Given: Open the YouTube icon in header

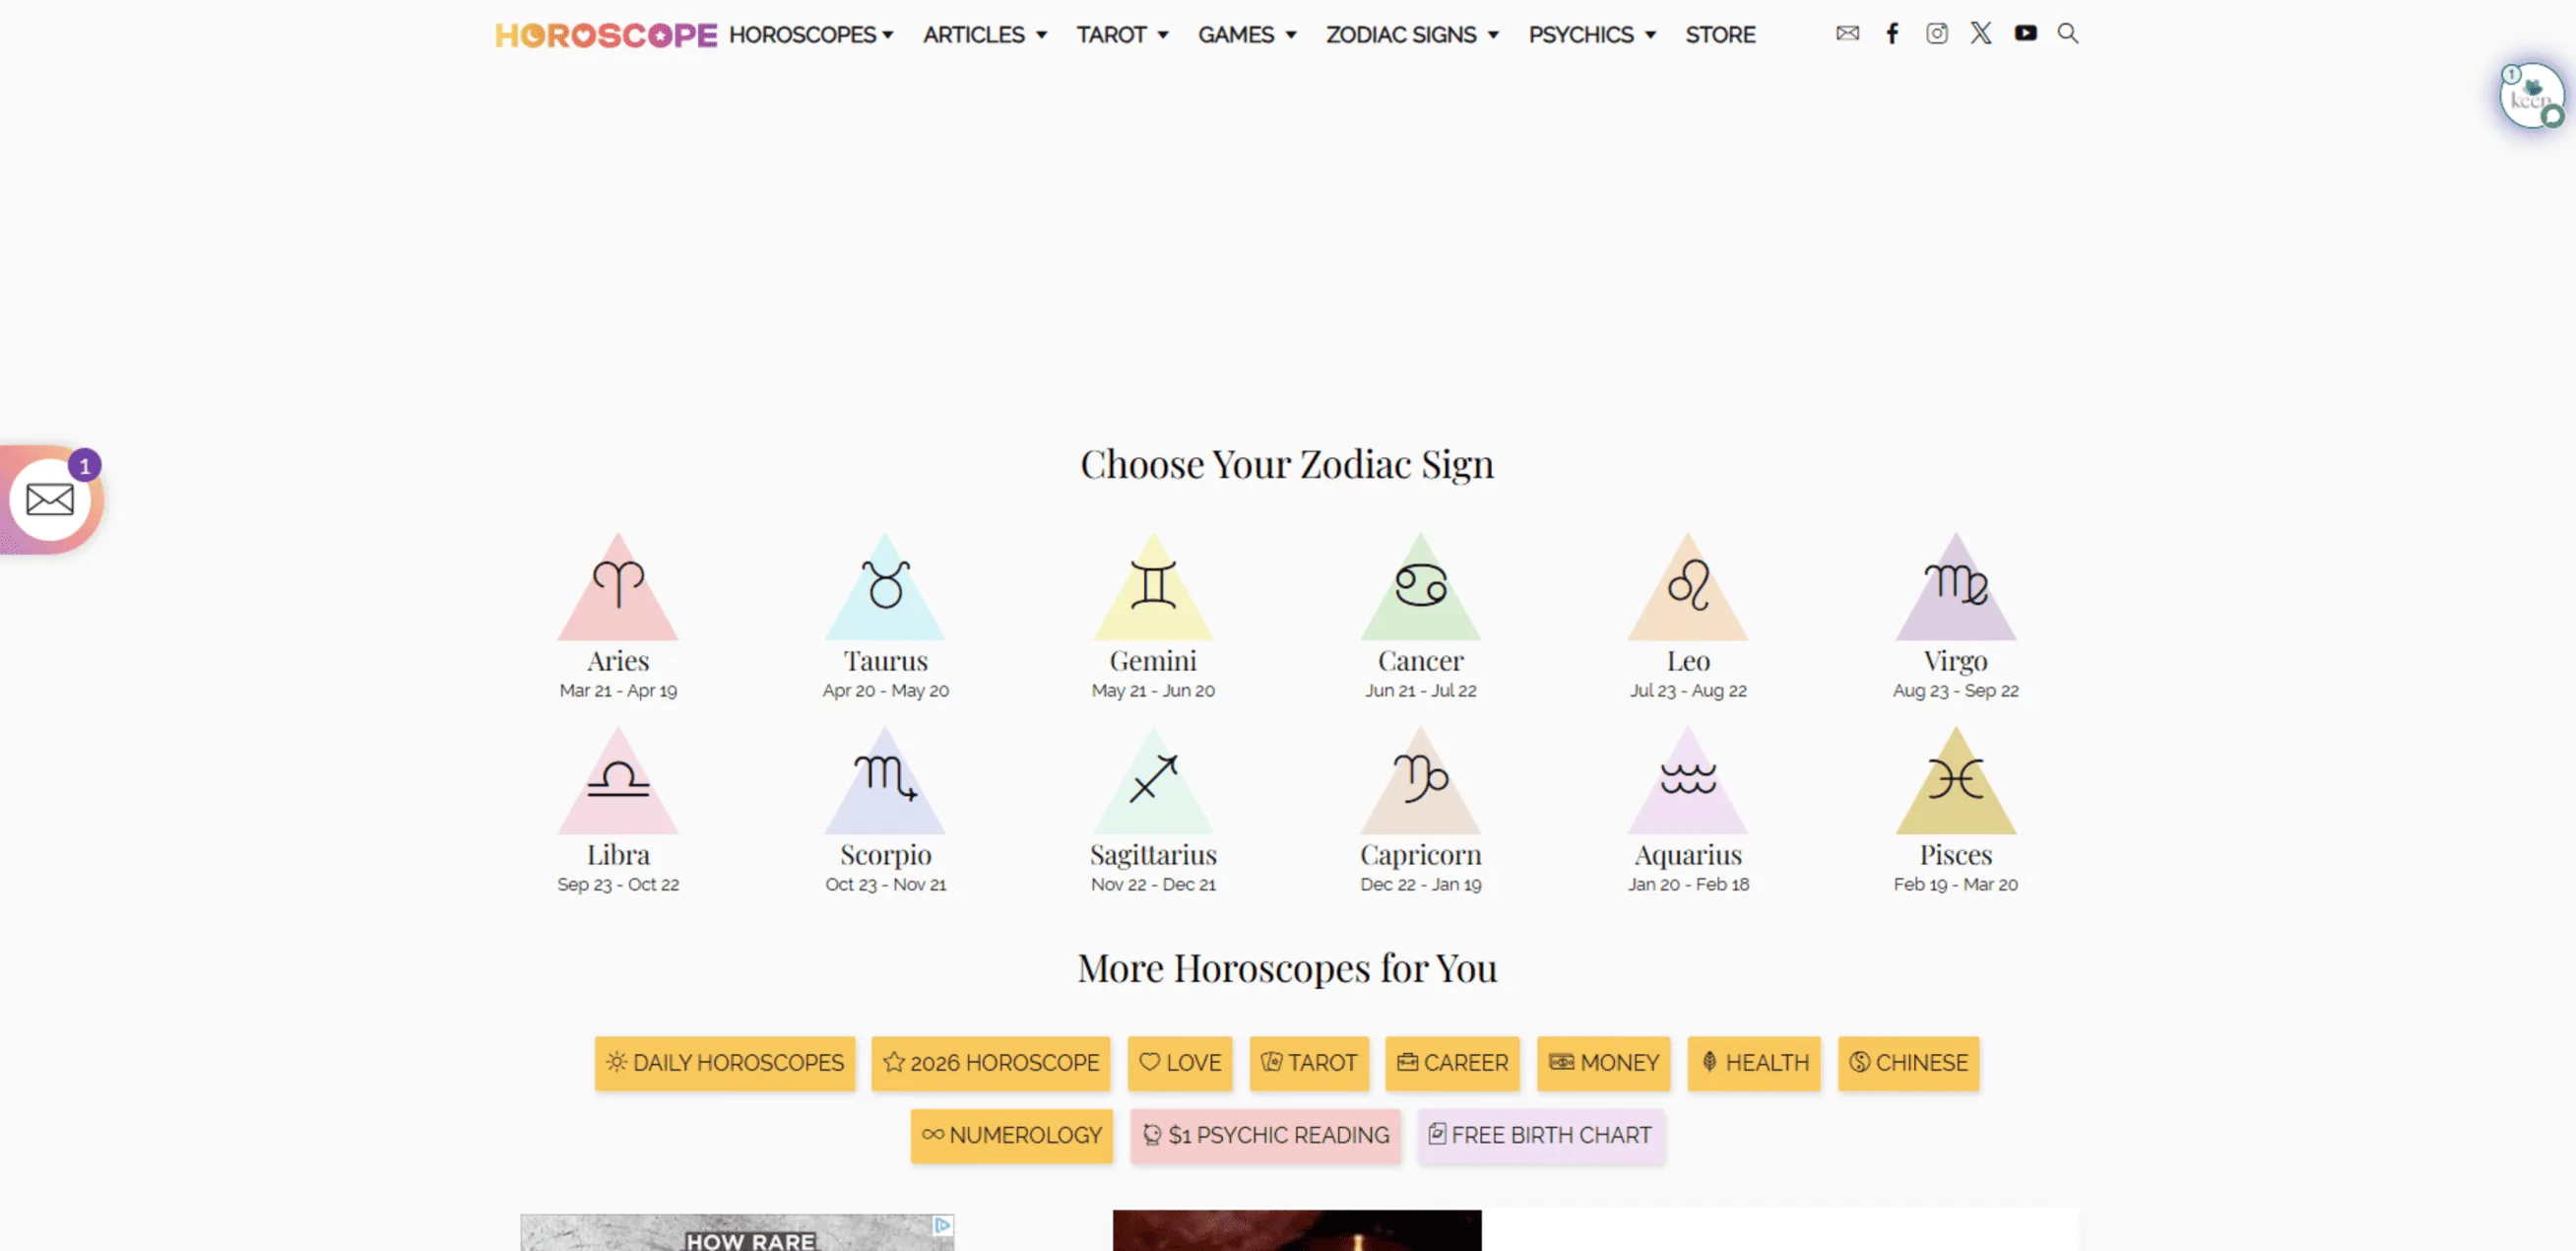Looking at the screenshot, I should click(x=2025, y=34).
